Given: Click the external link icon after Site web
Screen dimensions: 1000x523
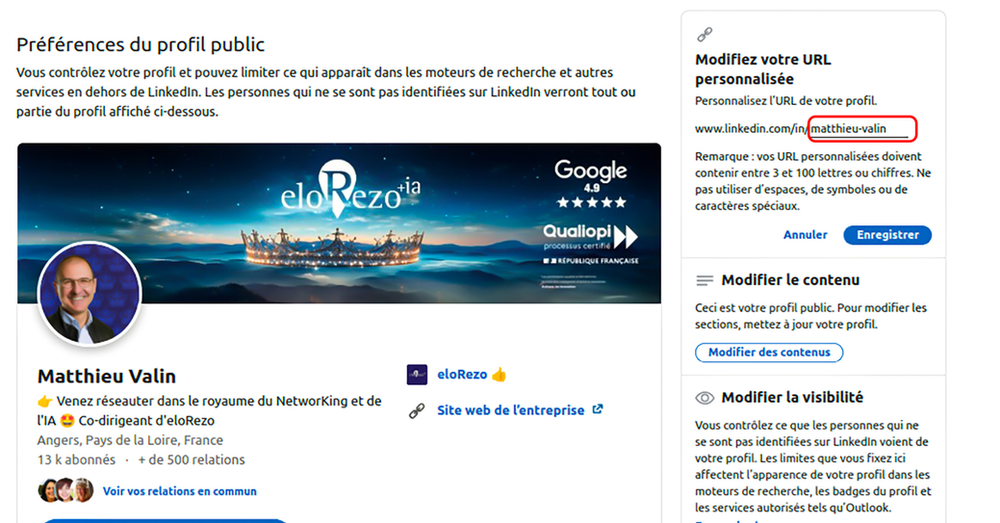Looking at the screenshot, I should (x=598, y=409).
